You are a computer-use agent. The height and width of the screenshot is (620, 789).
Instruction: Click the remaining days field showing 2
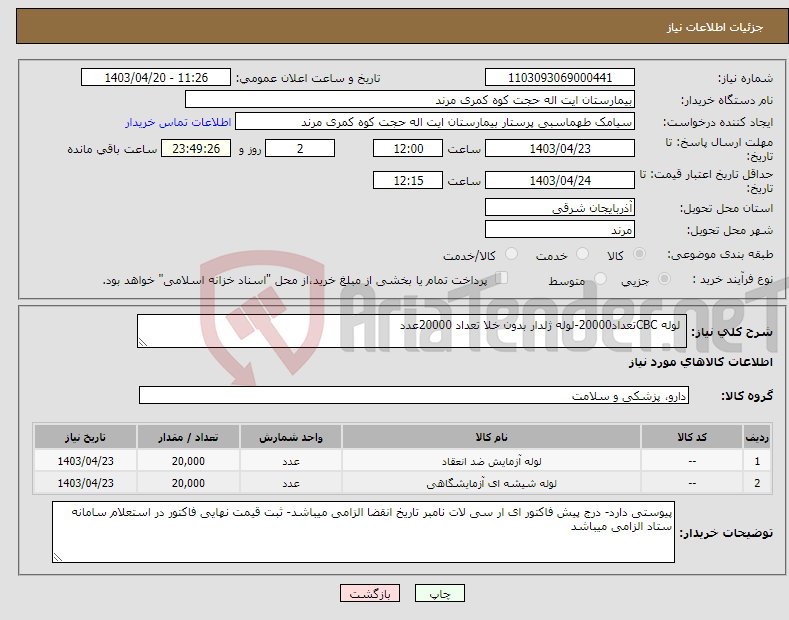click(300, 148)
